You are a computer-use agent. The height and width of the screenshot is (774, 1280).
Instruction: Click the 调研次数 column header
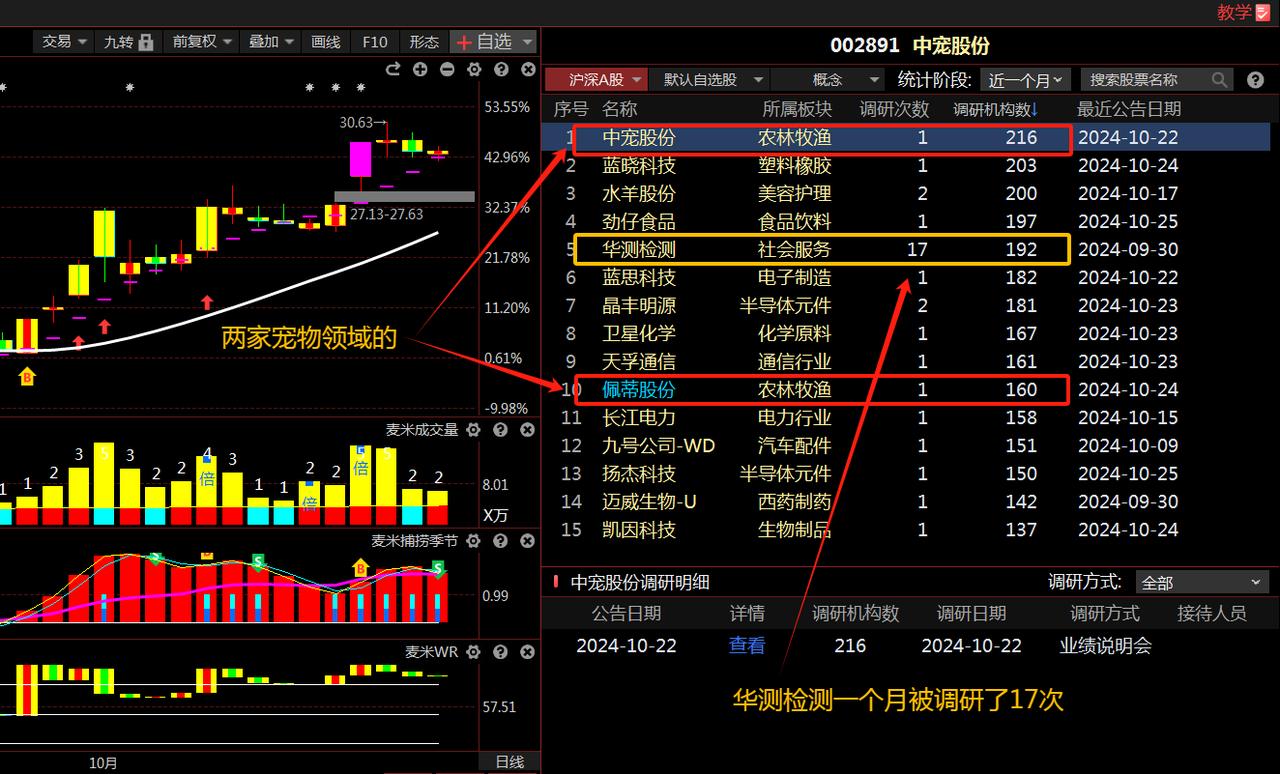coord(895,108)
